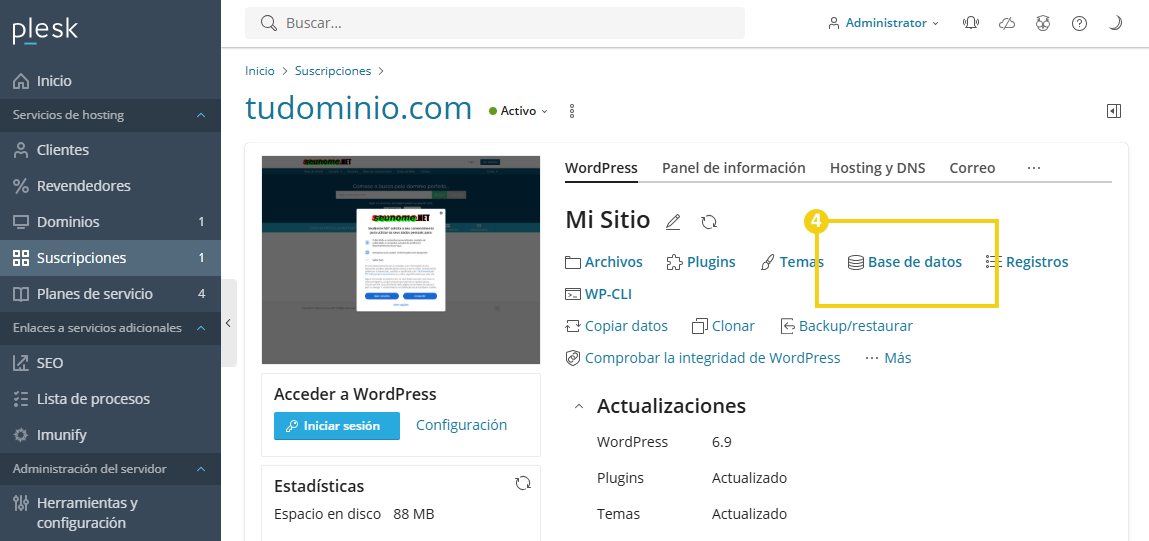Open Lista de procesos in the sidebar
Image resolution: width=1149 pixels, height=541 pixels.
(110, 399)
